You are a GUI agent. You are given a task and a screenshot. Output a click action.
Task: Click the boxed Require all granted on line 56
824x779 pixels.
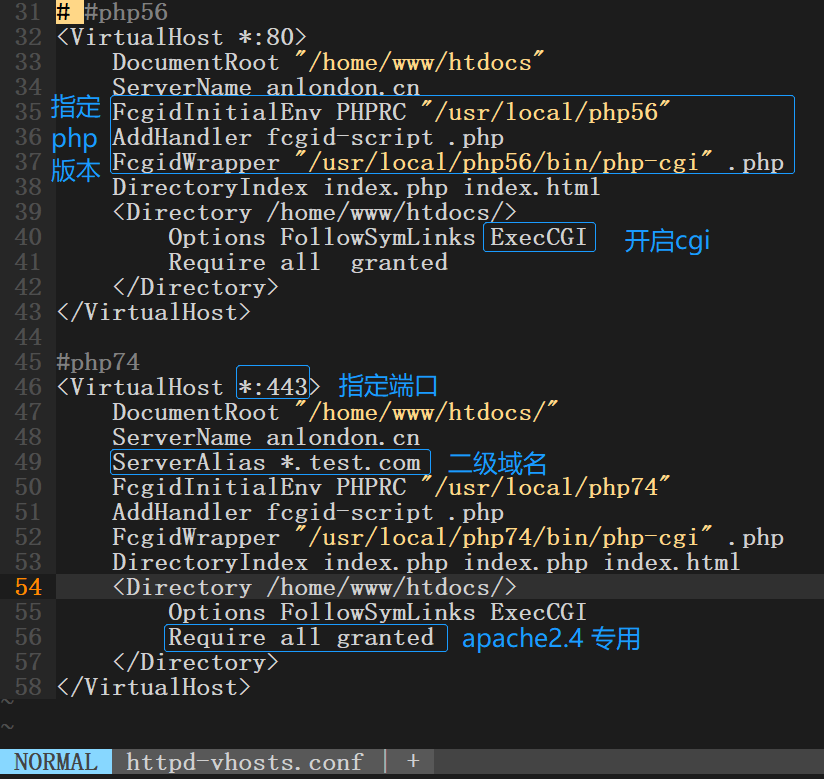coord(302,637)
